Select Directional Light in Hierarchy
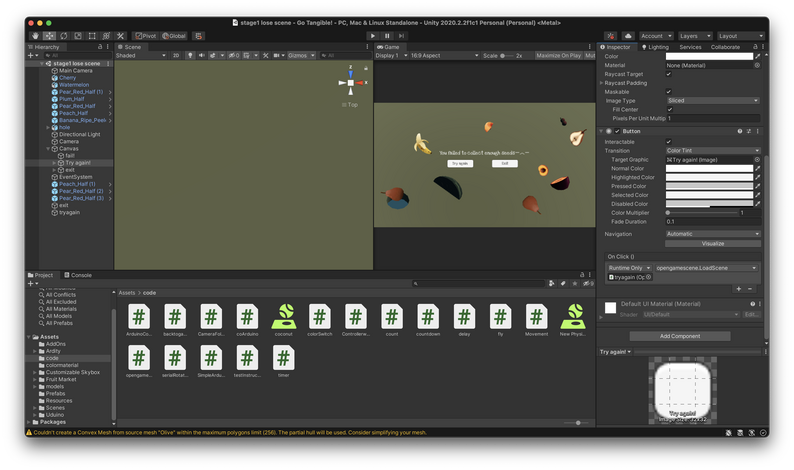794x470 pixels. [79, 134]
